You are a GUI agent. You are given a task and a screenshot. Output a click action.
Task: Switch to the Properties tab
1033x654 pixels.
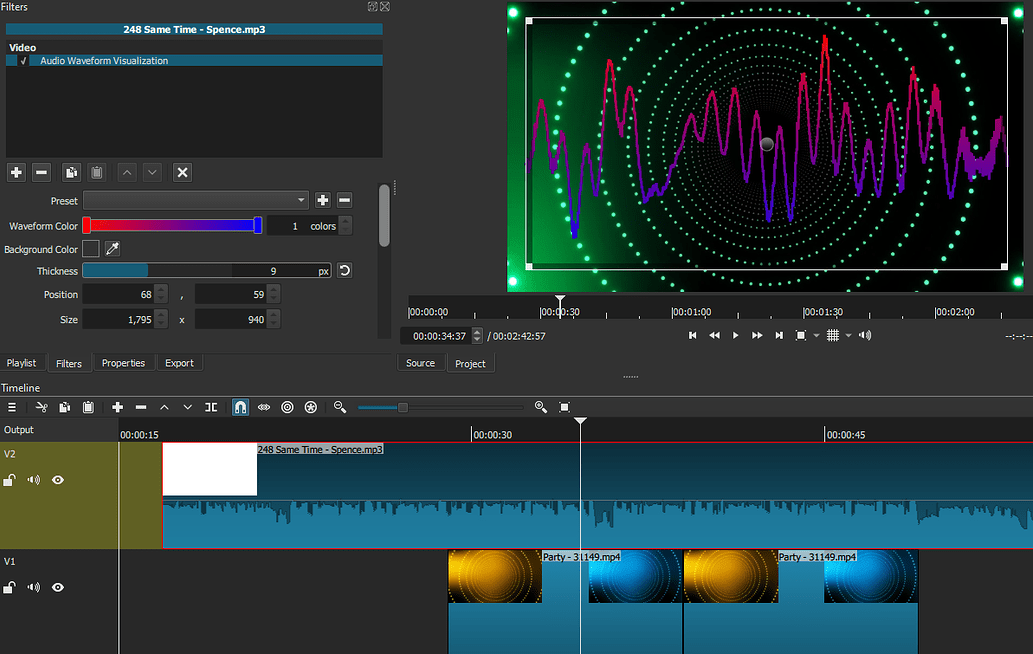[x=124, y=362]
